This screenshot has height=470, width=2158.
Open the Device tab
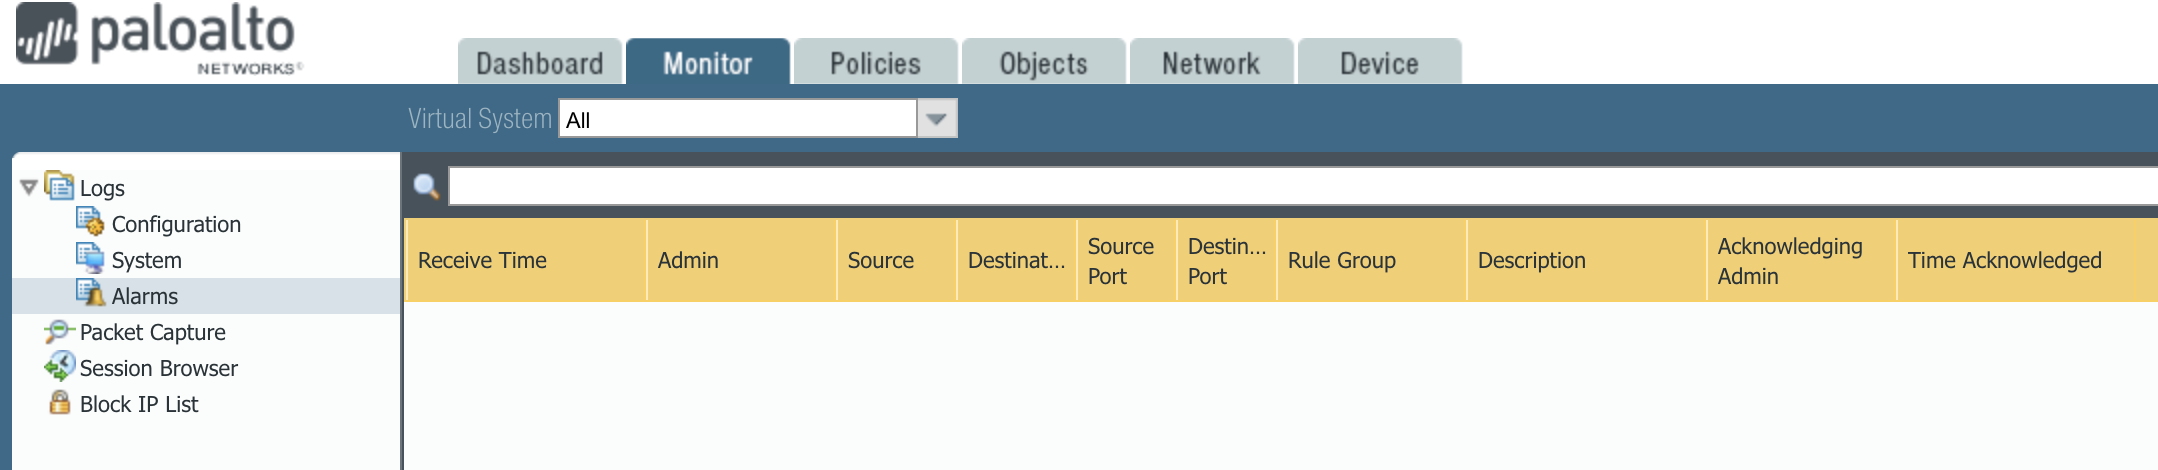1379,63
